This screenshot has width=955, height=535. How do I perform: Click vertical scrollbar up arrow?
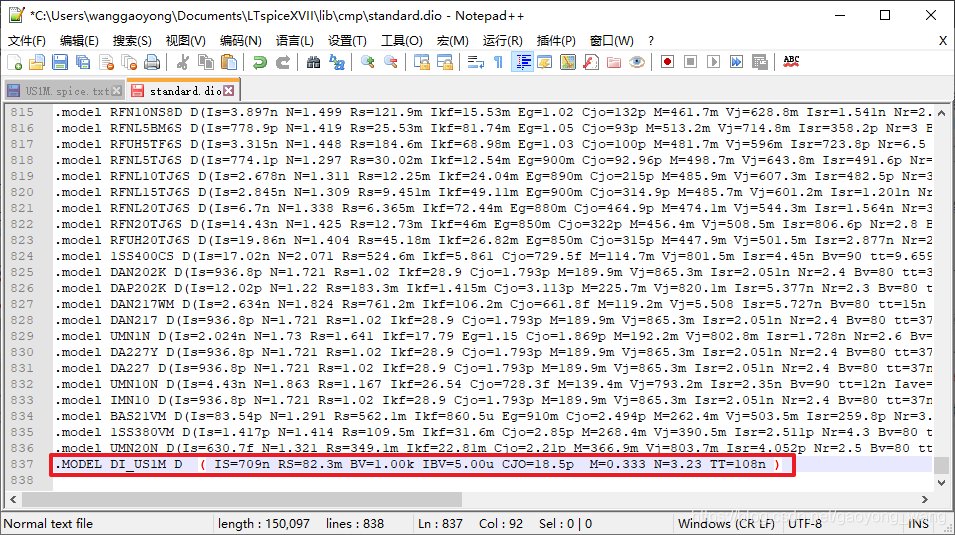(x=942, y=113)
